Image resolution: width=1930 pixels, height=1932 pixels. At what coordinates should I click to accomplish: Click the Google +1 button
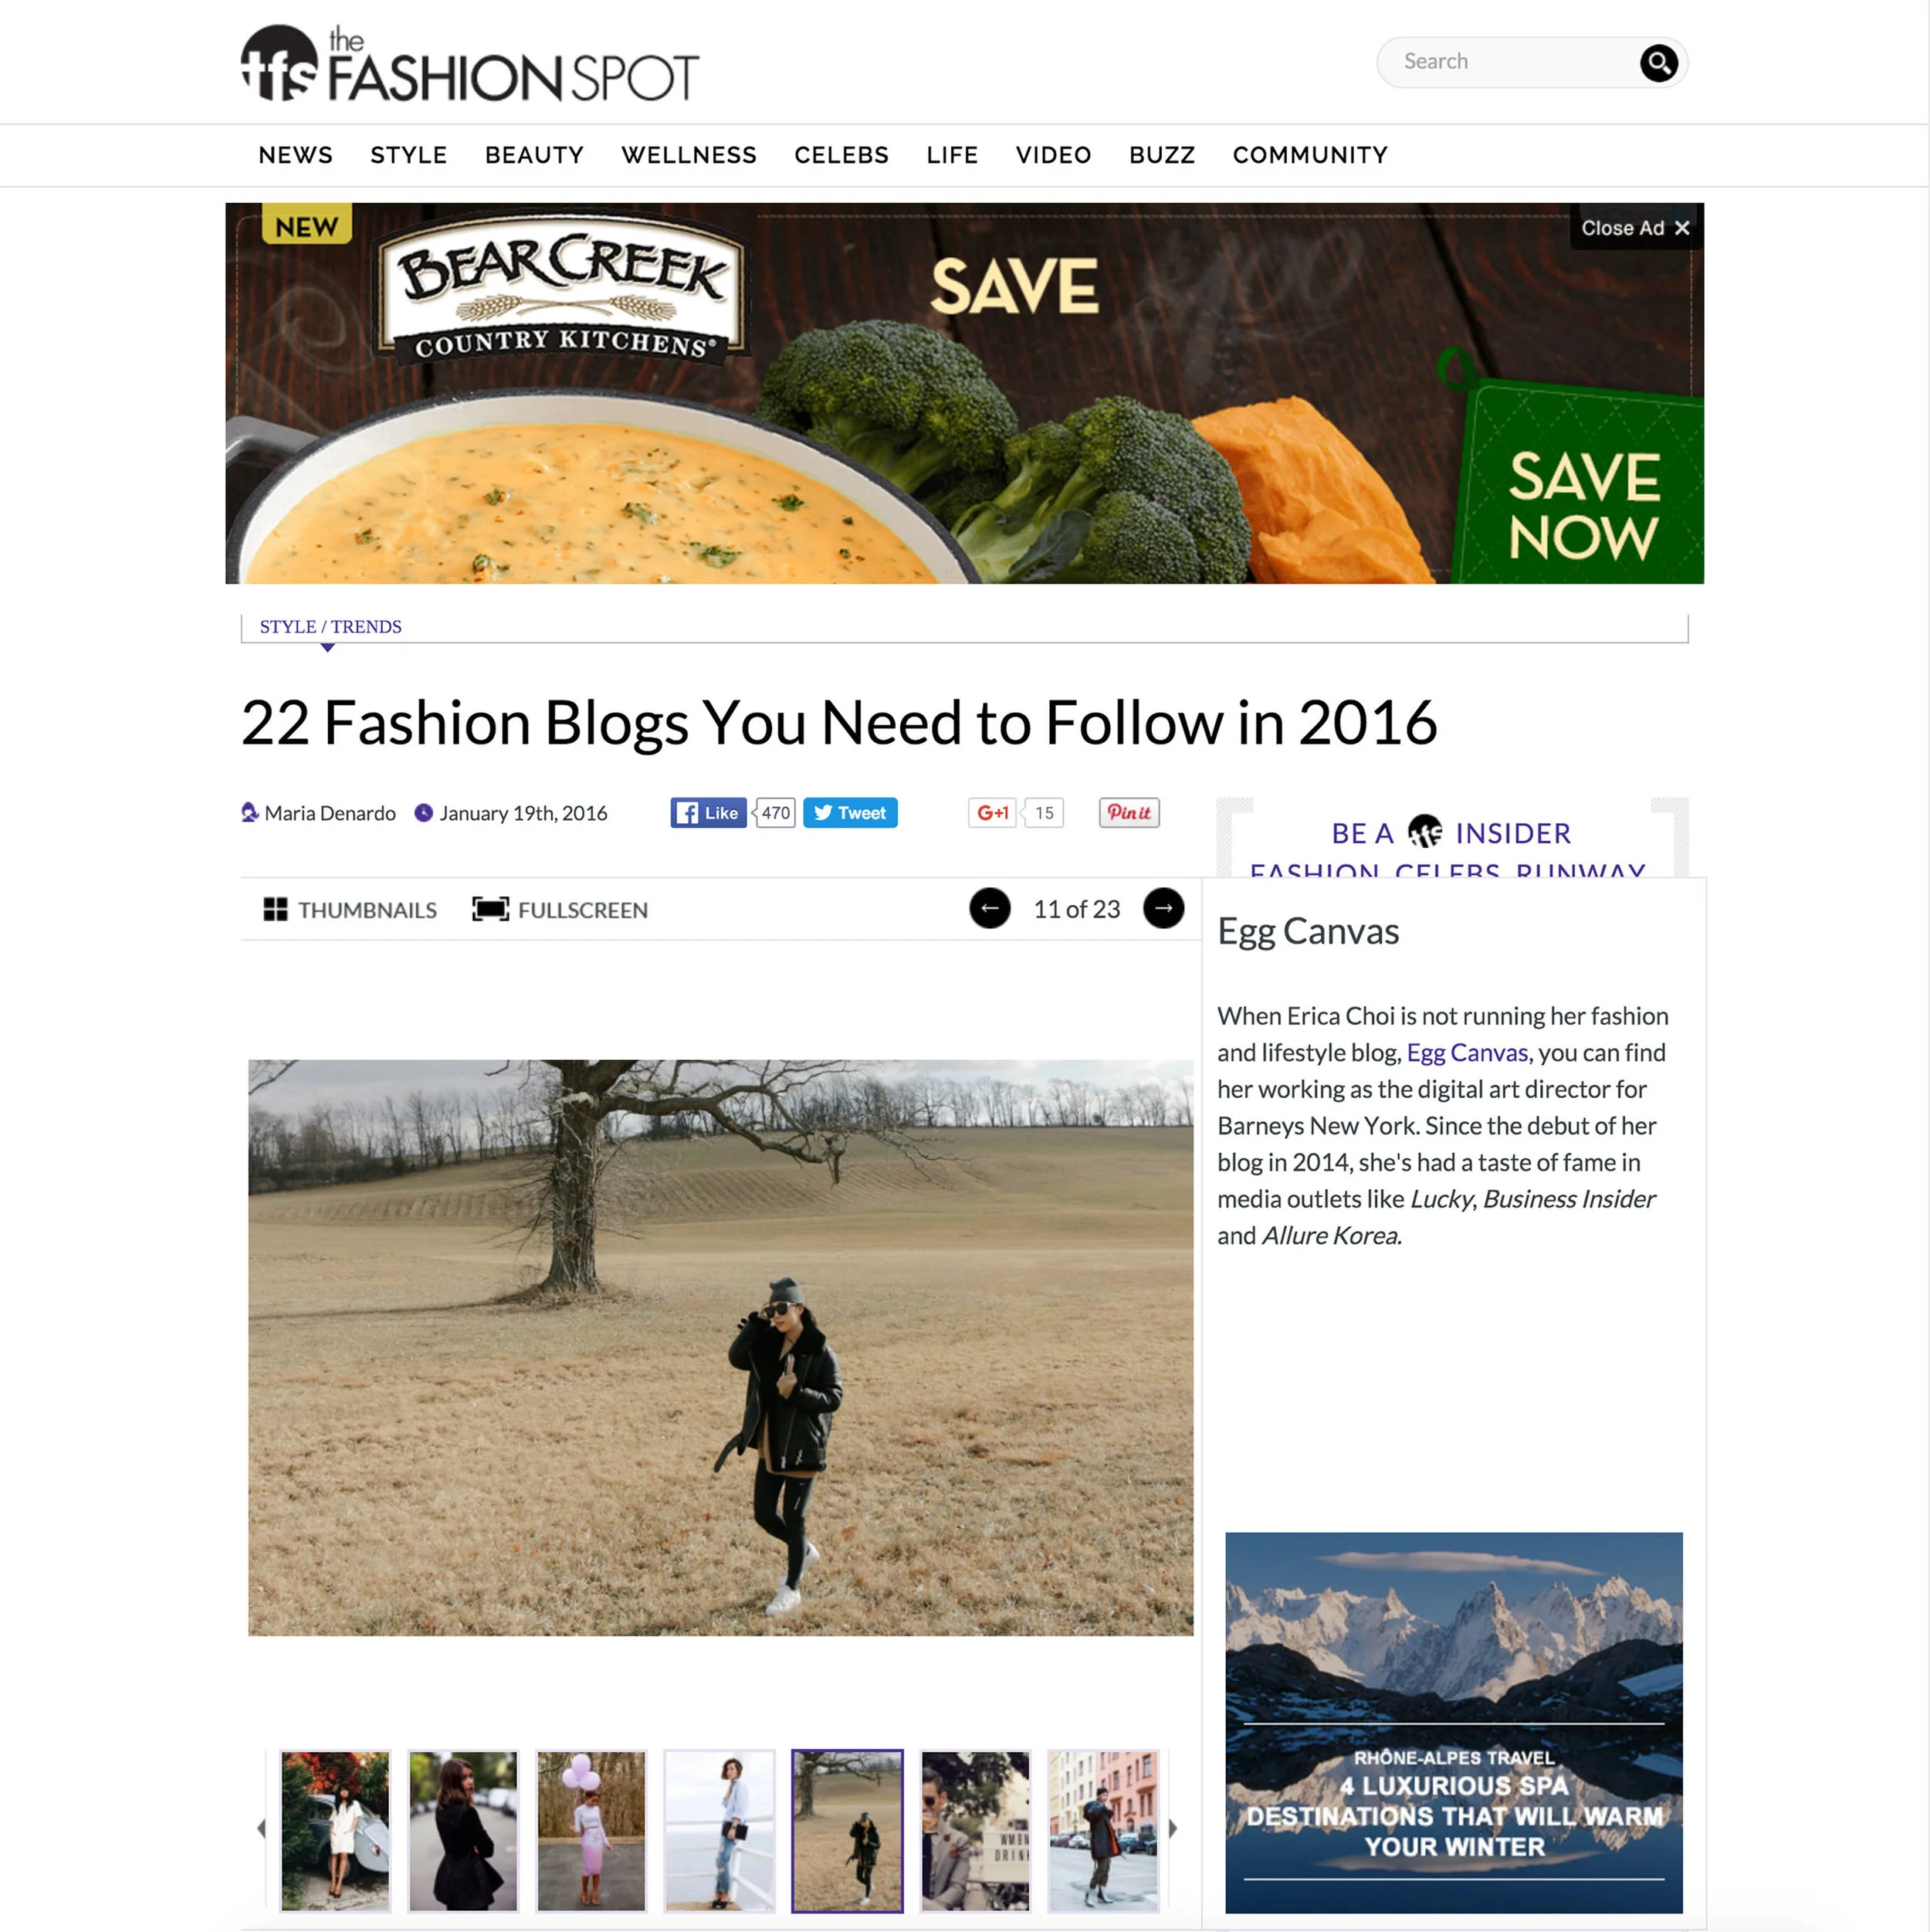(x=992, y=813)
